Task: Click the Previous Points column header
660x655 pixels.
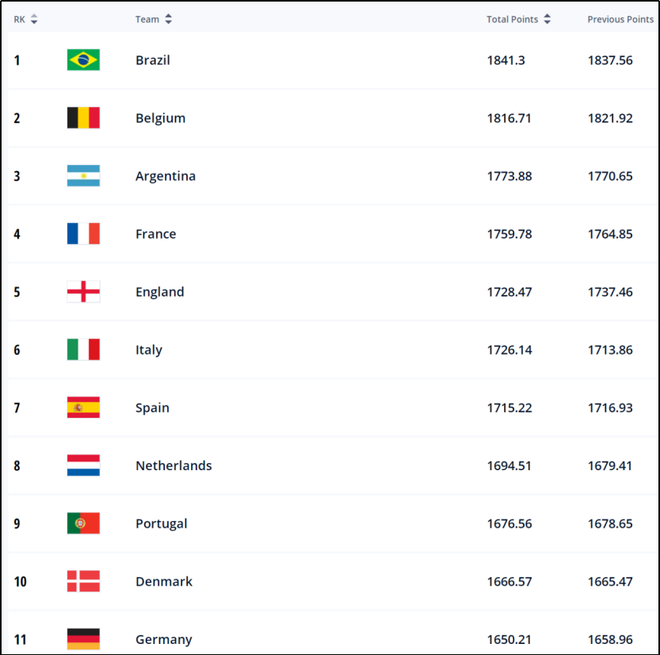Action: tap(620, 19)
